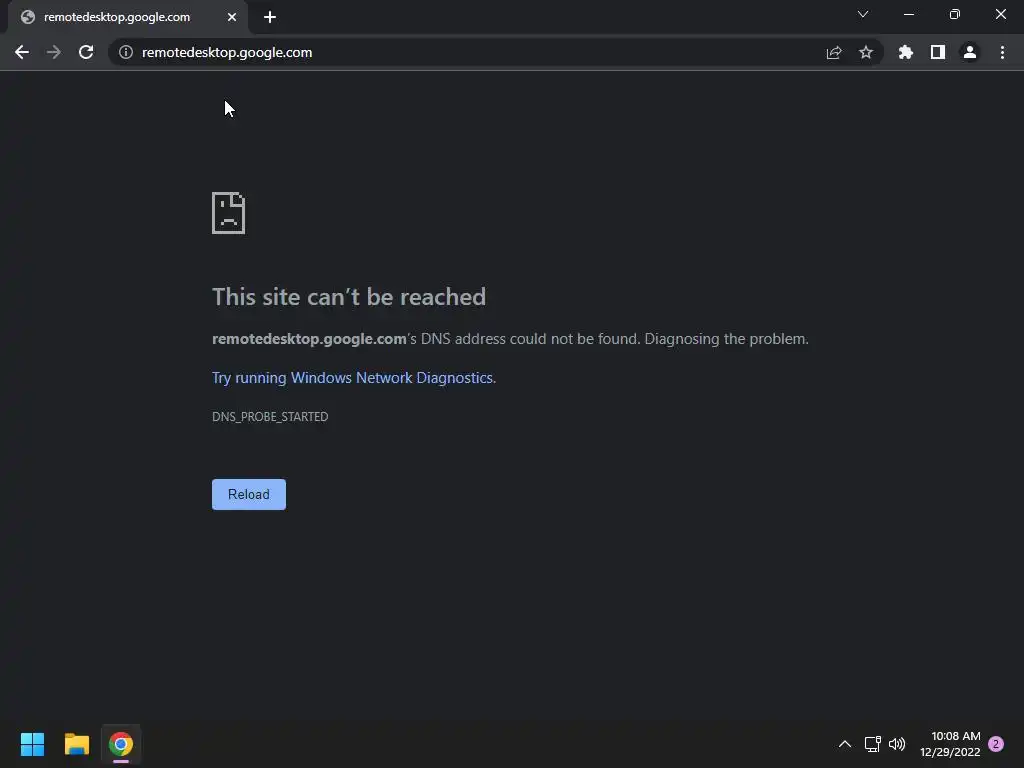Click the "This site can't be reached" heading
The height and width of the screenshot is (768, 1024).
349,297
